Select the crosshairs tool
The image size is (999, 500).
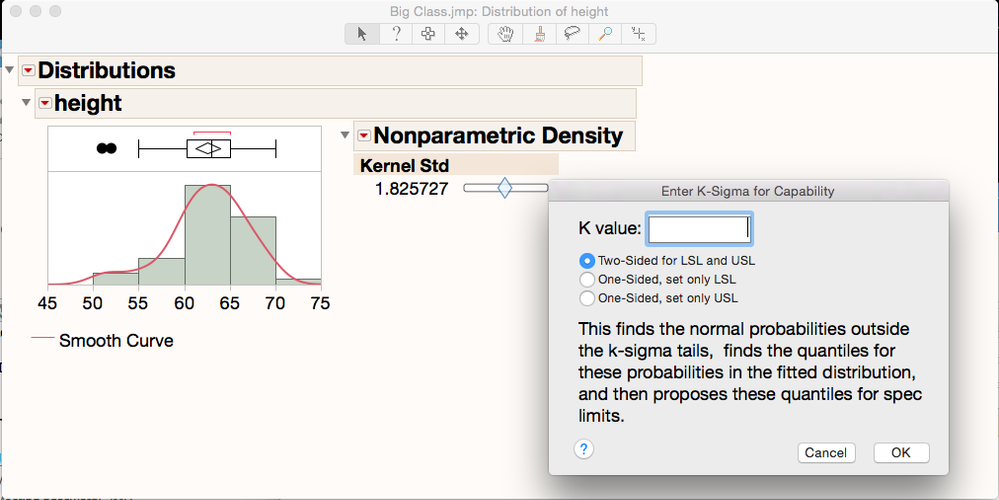coord(428,34)
